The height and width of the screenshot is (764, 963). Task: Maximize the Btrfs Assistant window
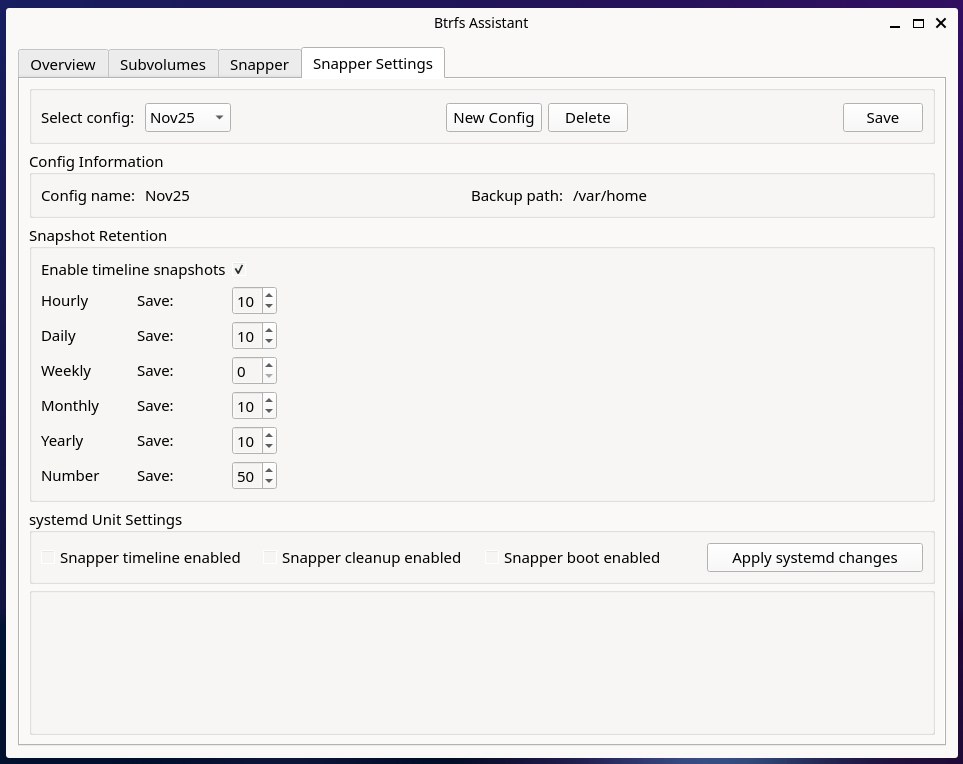click(918, 24)
